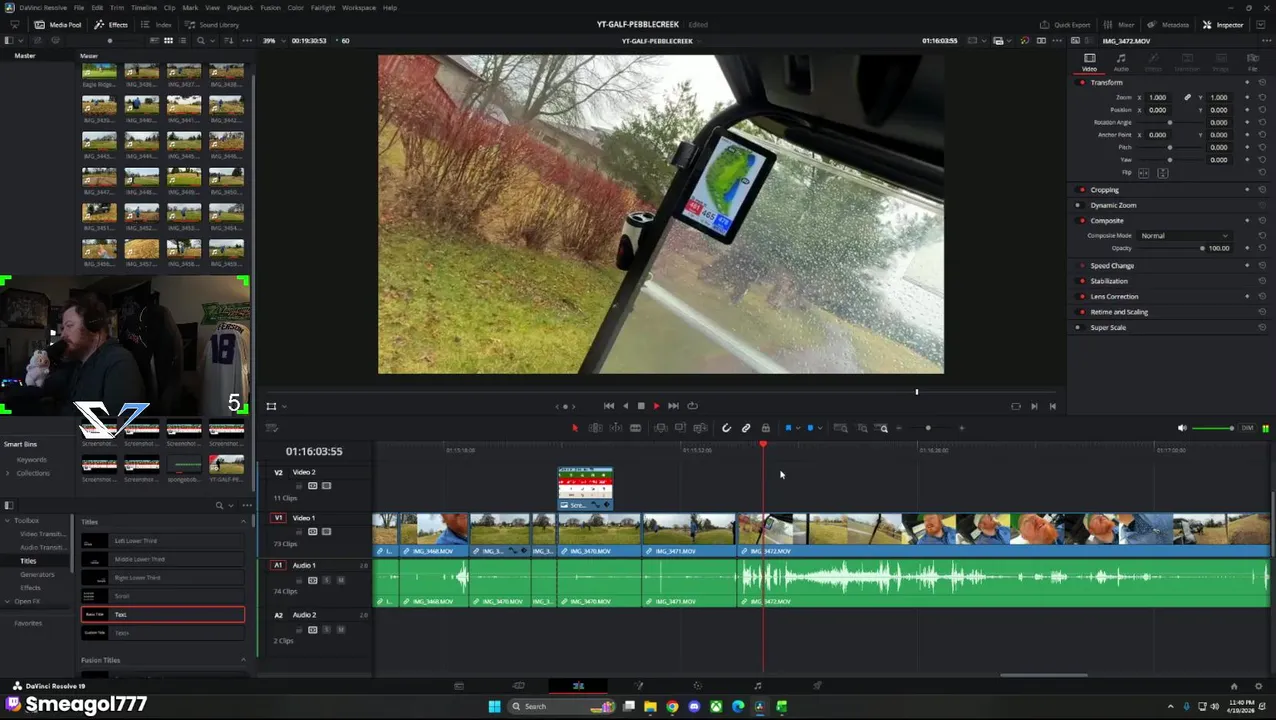Expand the Super Scale section
1276x720 pixels.
pos(1108,327)
